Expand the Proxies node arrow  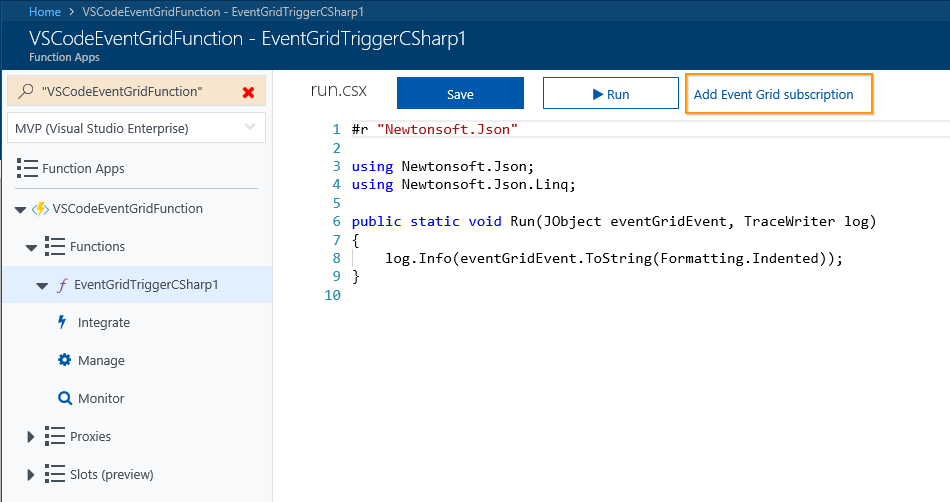31,437
